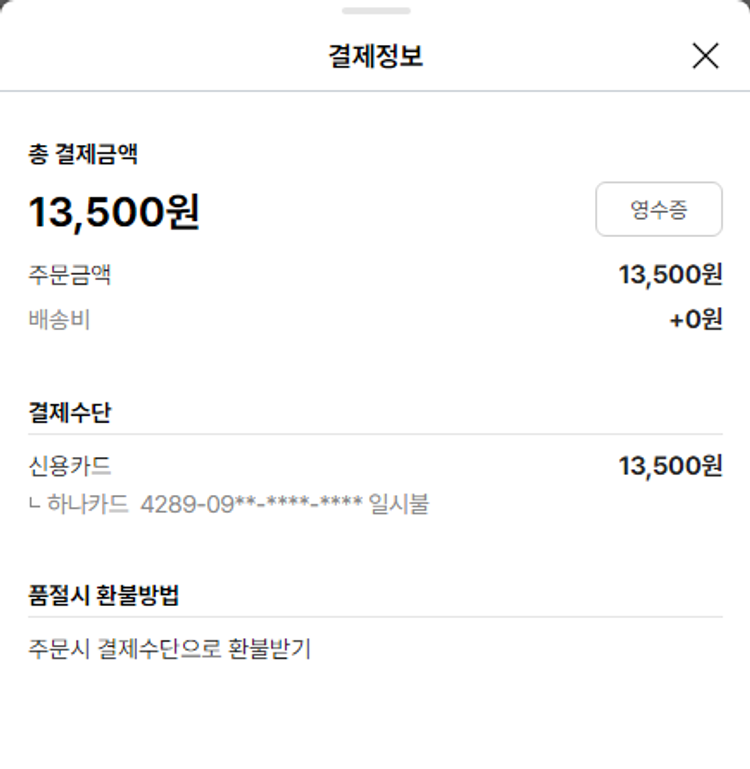The image size is (750, 769).
Task: Close the 결제정보 payment info sheet
Action: coord(705,56)
